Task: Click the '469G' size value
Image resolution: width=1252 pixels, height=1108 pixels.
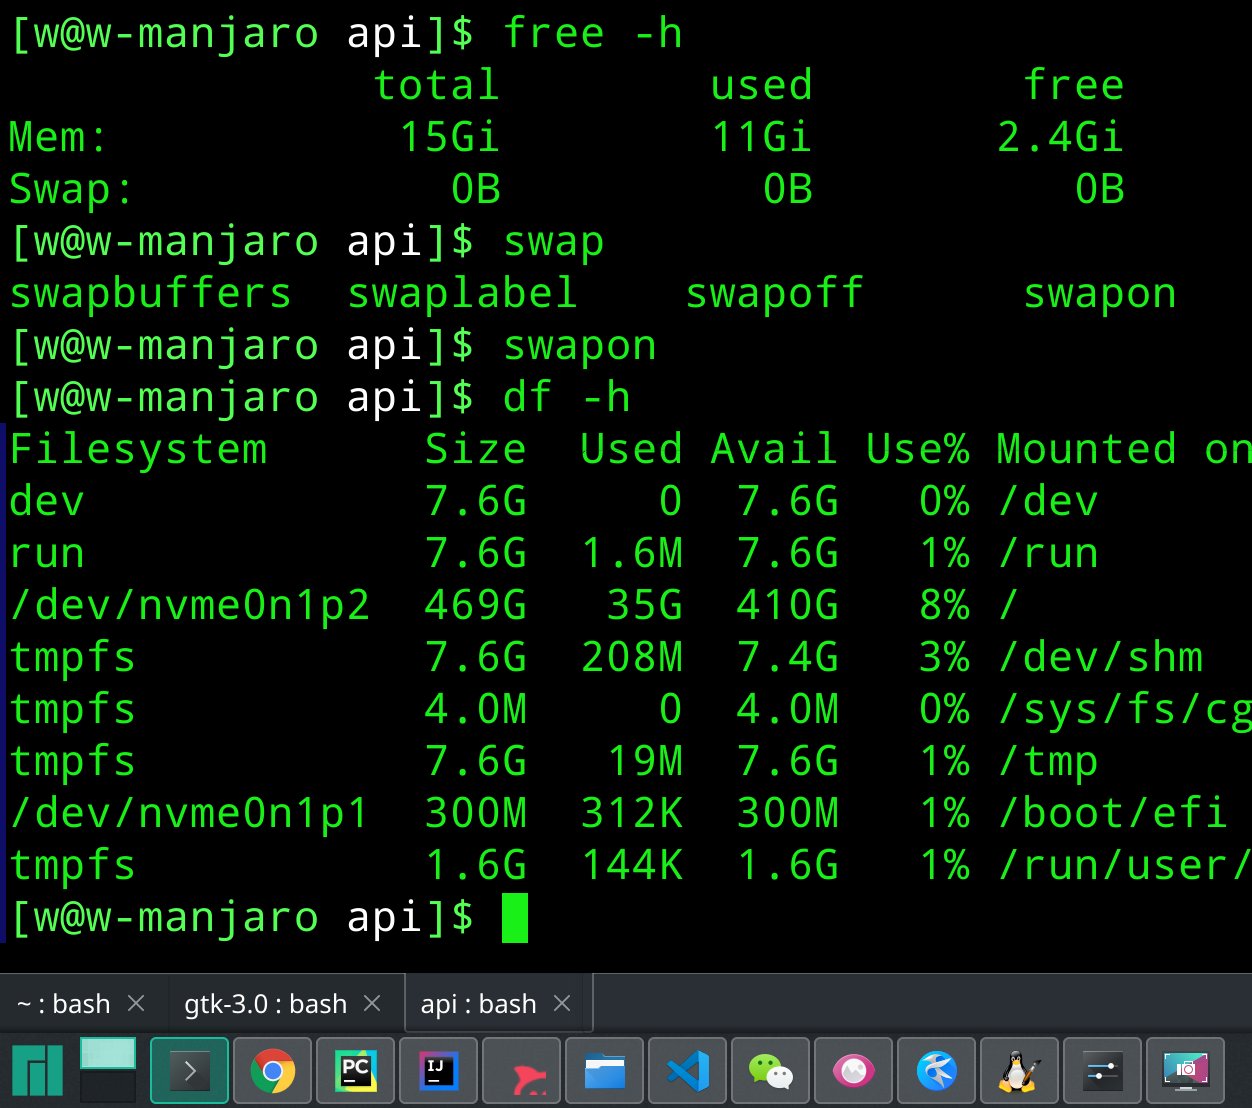Action: pyautogui.click(x=476, y=605)
